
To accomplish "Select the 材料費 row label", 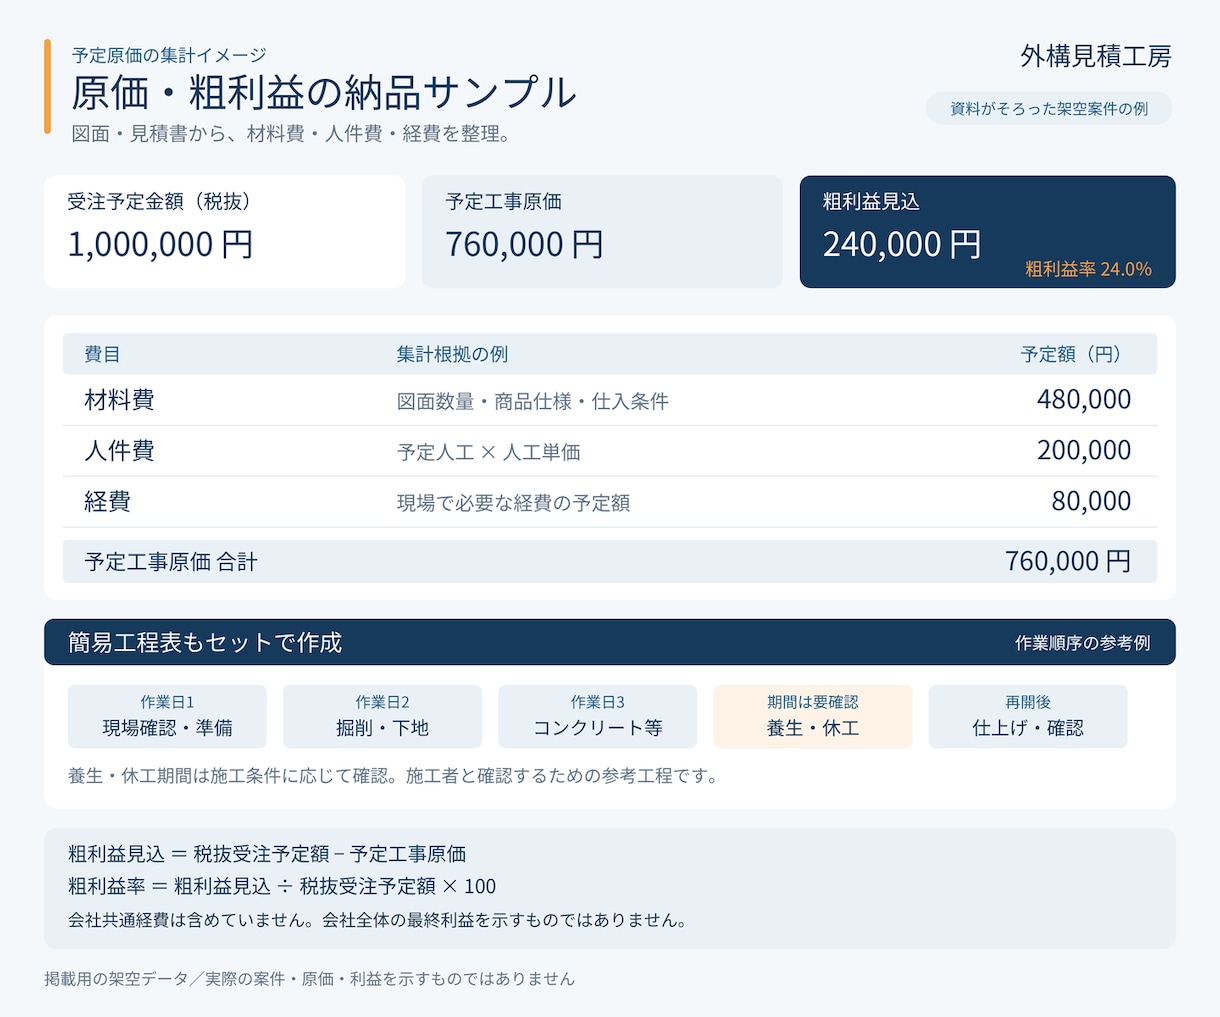I will point(119,400).
